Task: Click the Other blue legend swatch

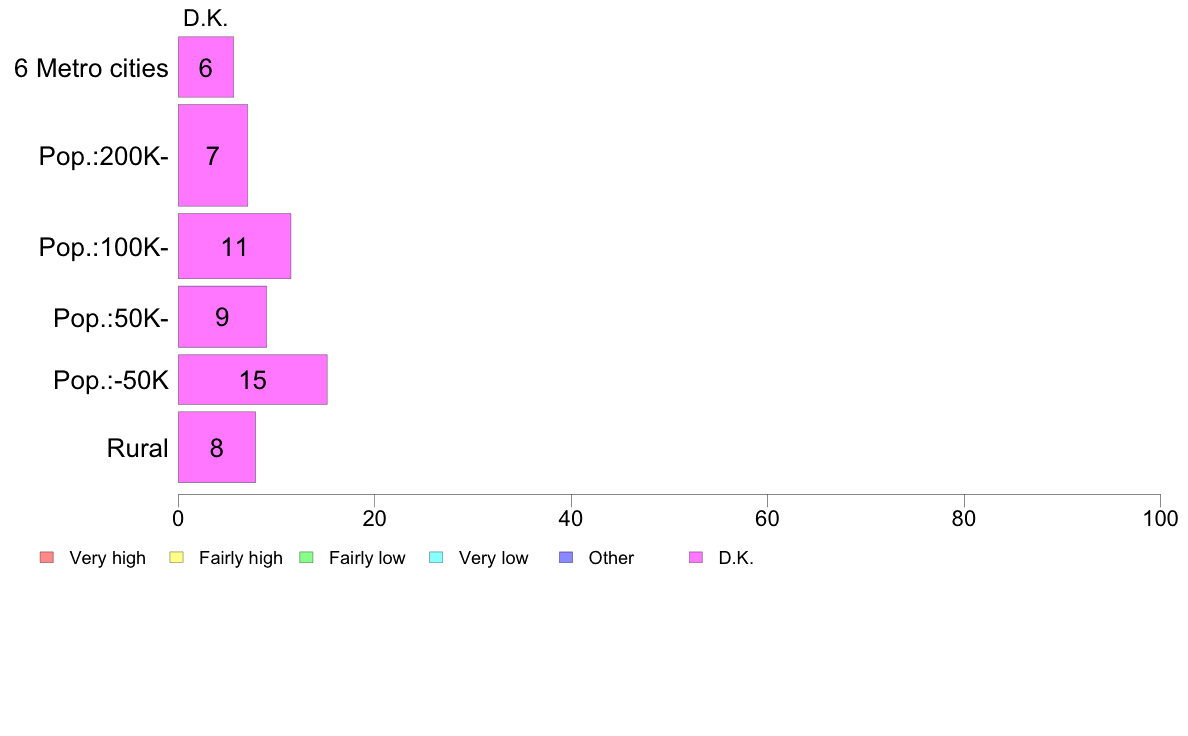Action: coord(566,558)
